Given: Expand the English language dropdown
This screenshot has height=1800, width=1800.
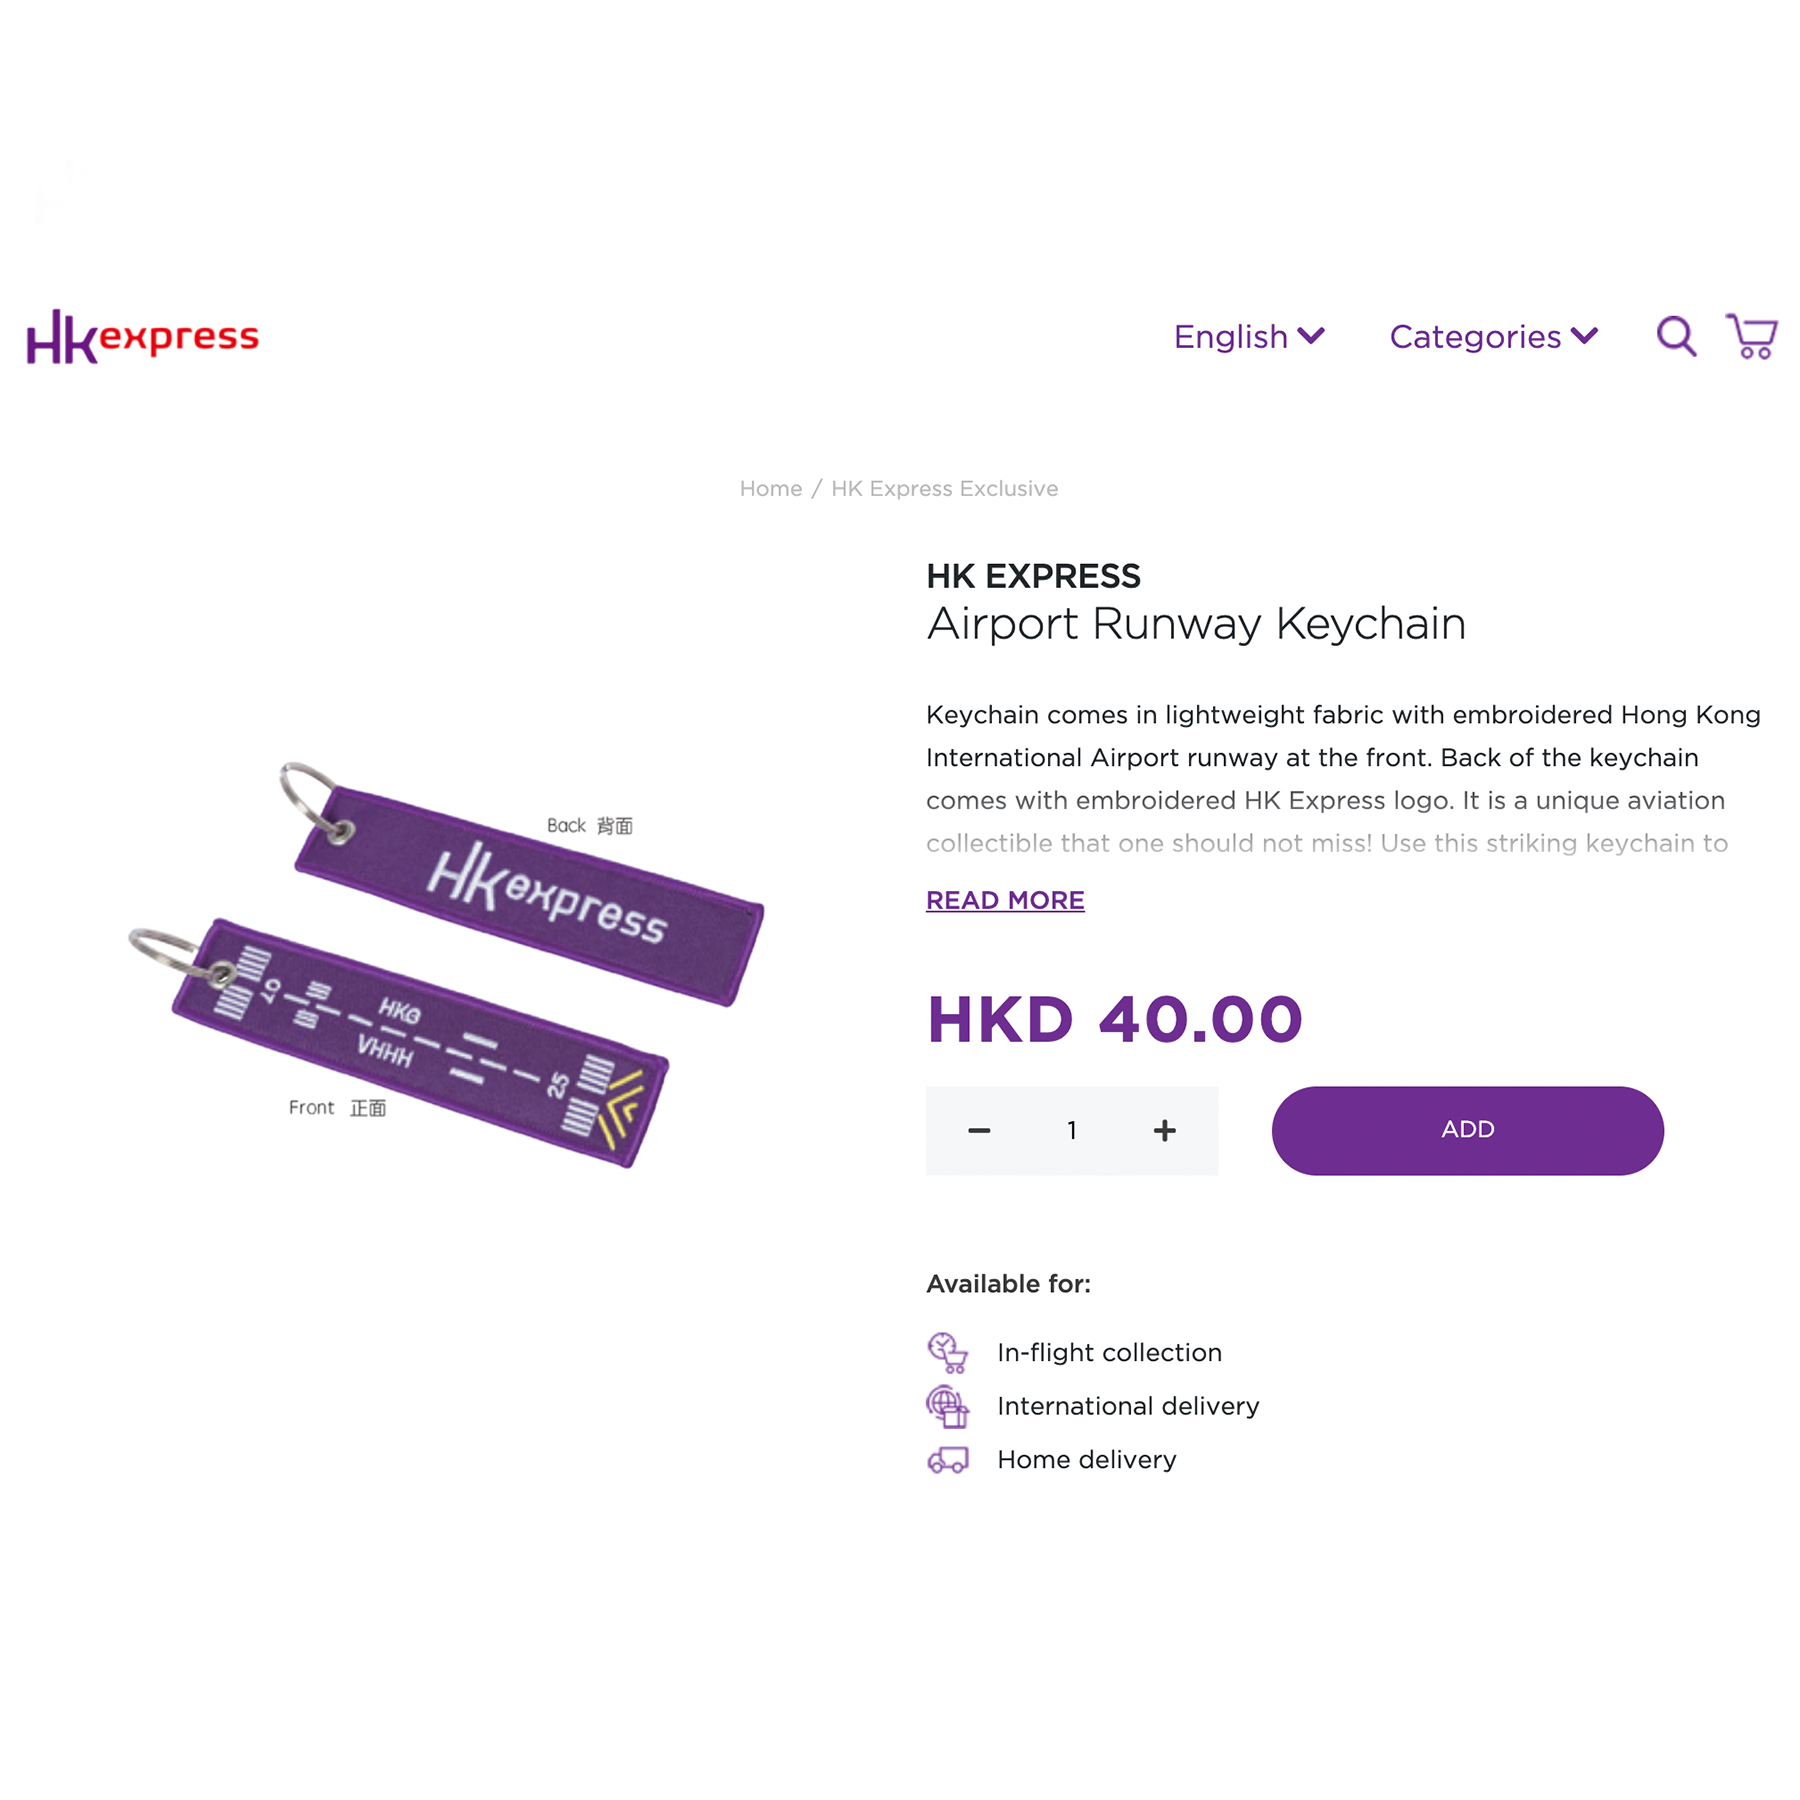Looking at the screenshot, I should pos(1249,337).
